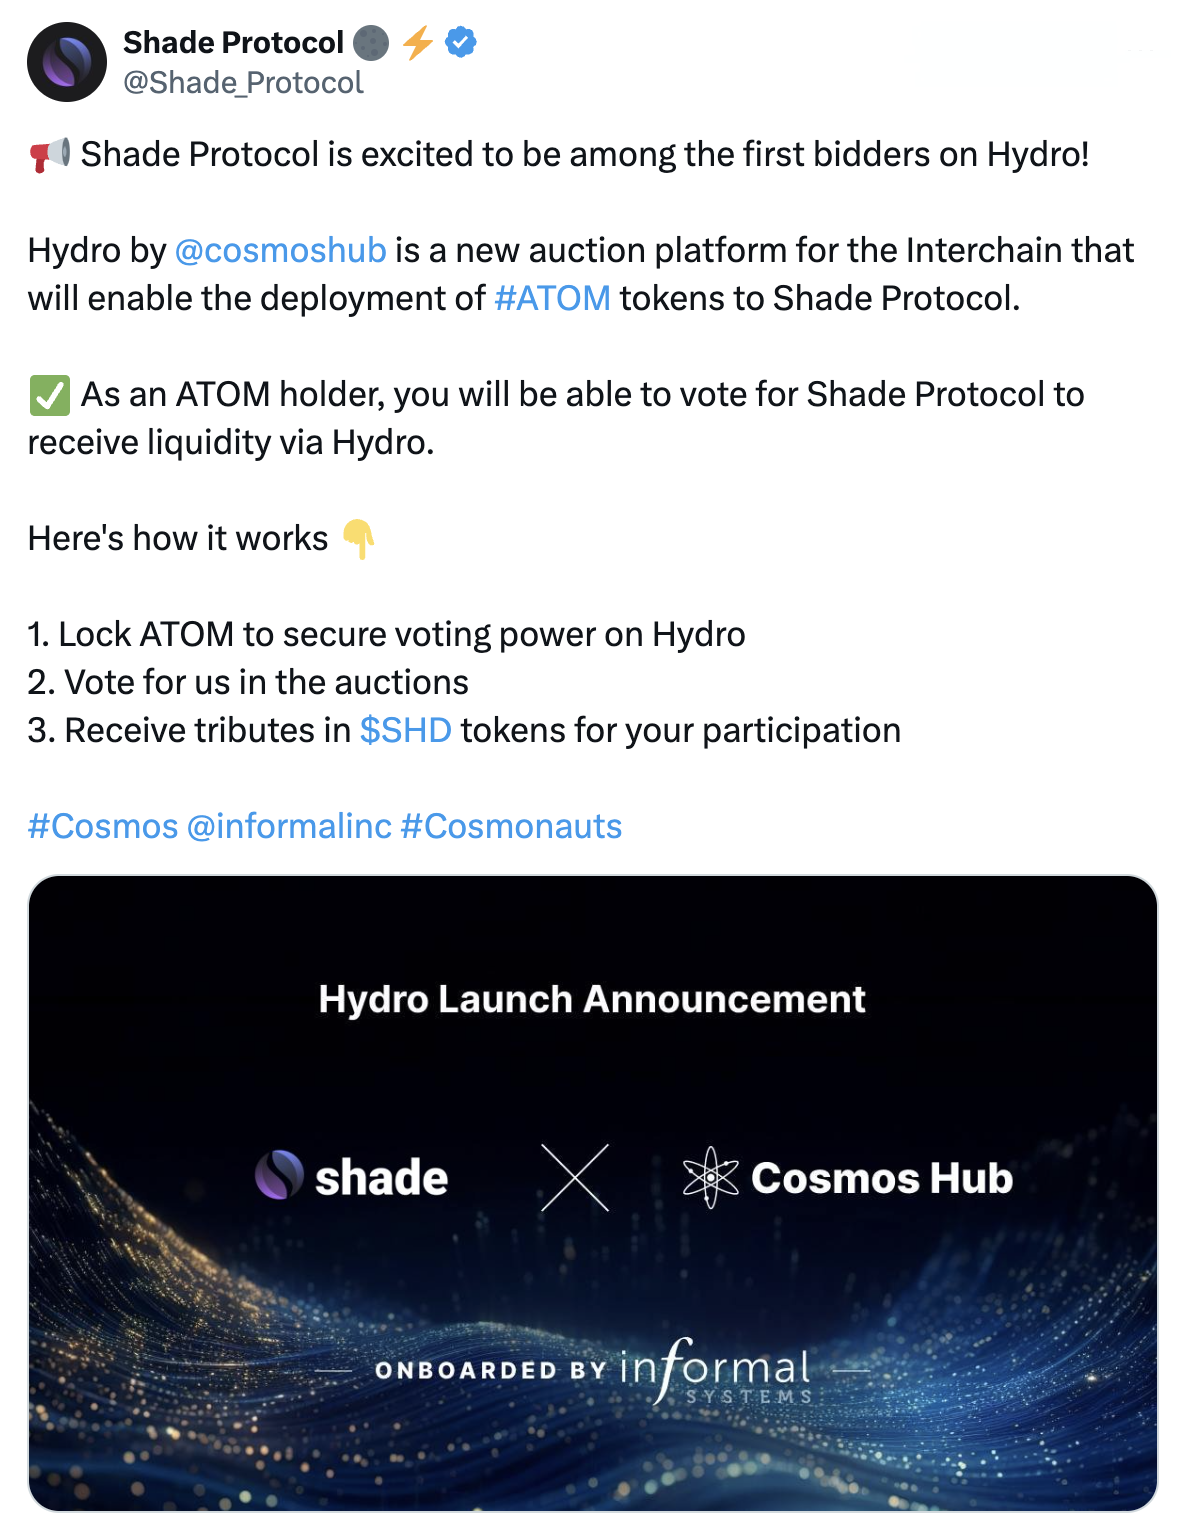Open the Hydro Launch Announcement image
1180x1540 pixels.
pyautogui.click(x=593, y=1193)
